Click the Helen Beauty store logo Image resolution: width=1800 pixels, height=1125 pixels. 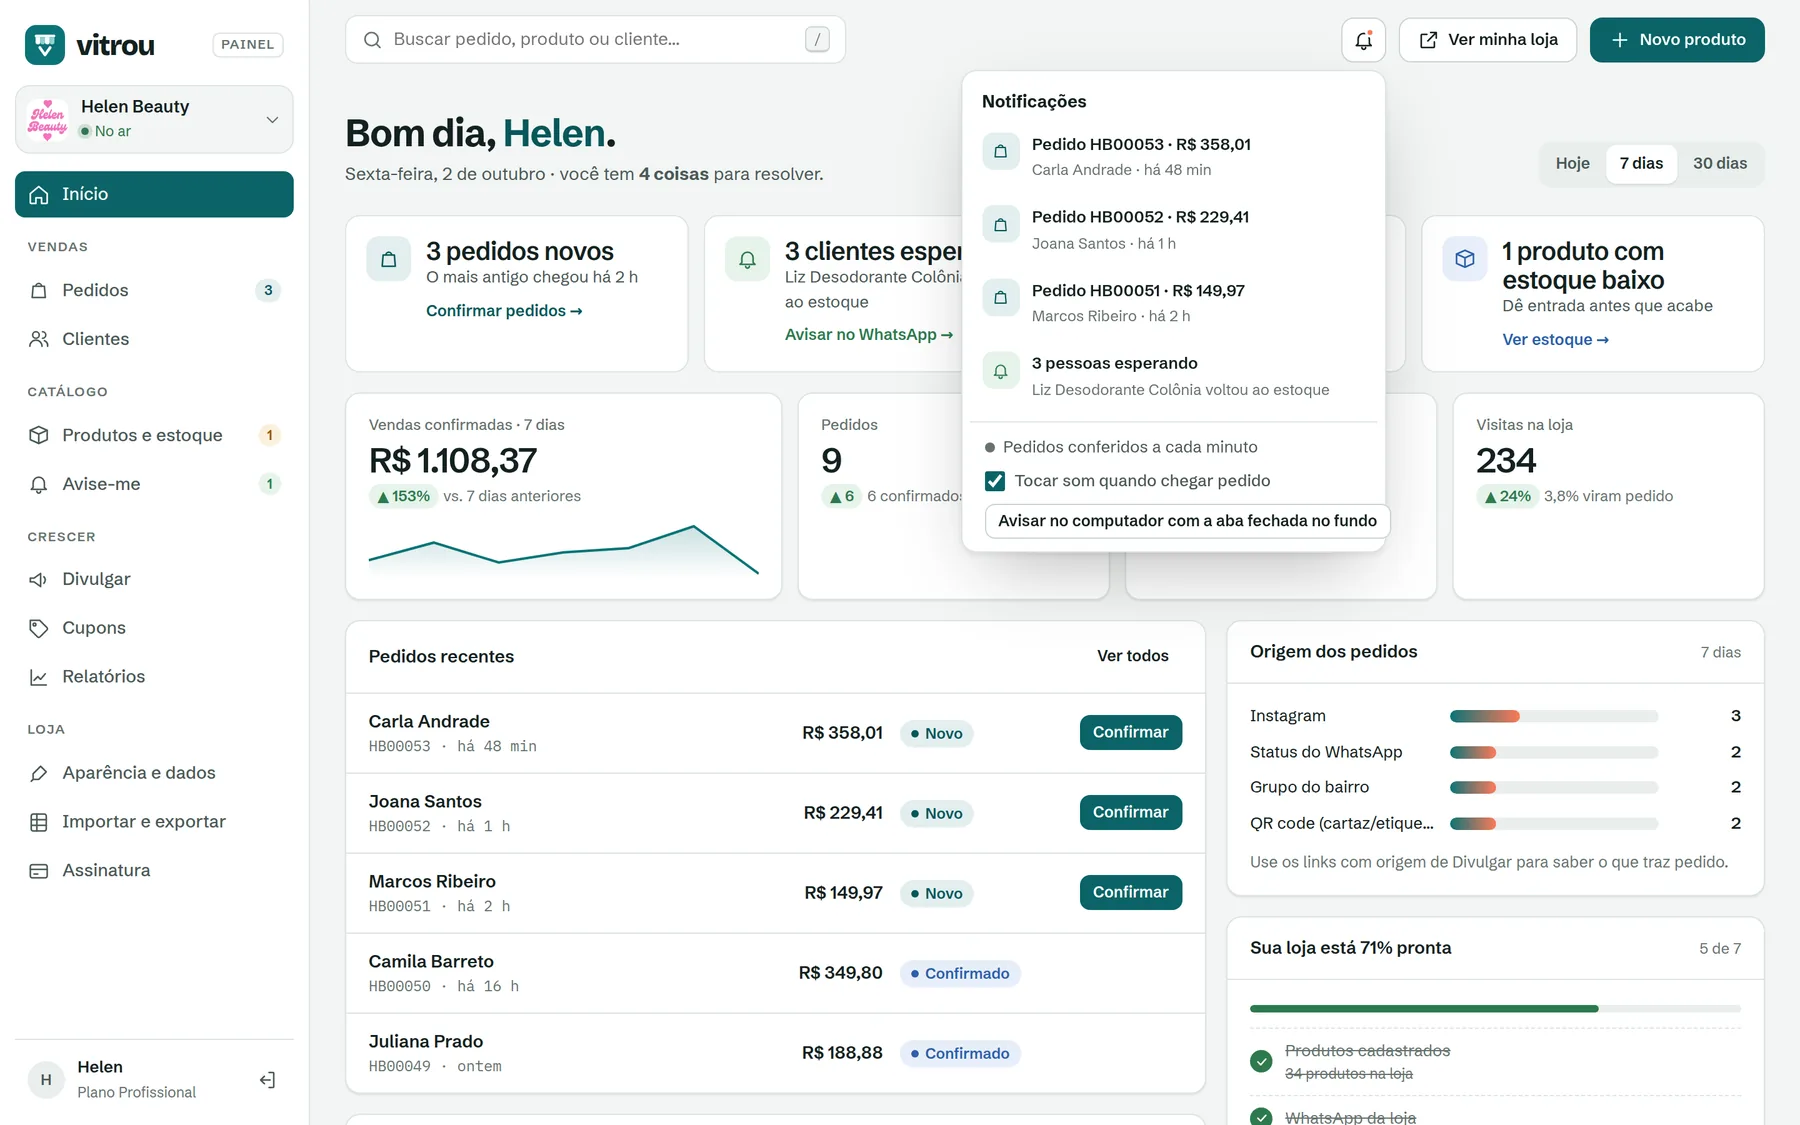pos(48,120)
